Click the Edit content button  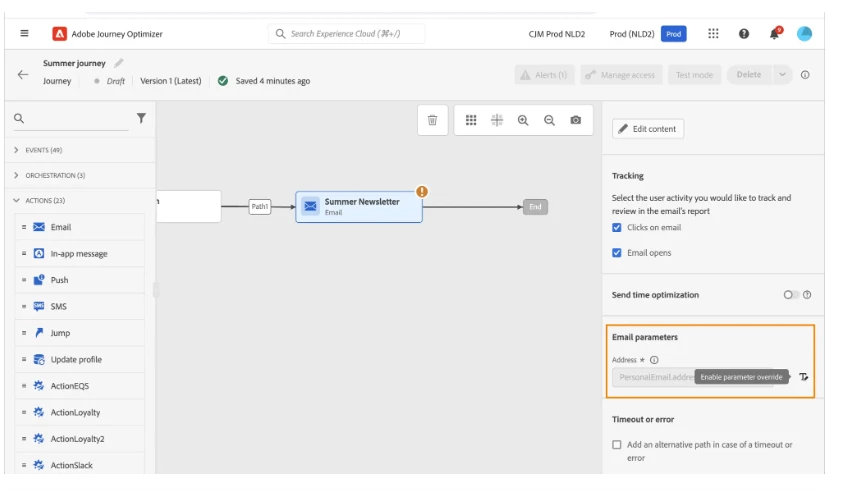coord(648,129)
